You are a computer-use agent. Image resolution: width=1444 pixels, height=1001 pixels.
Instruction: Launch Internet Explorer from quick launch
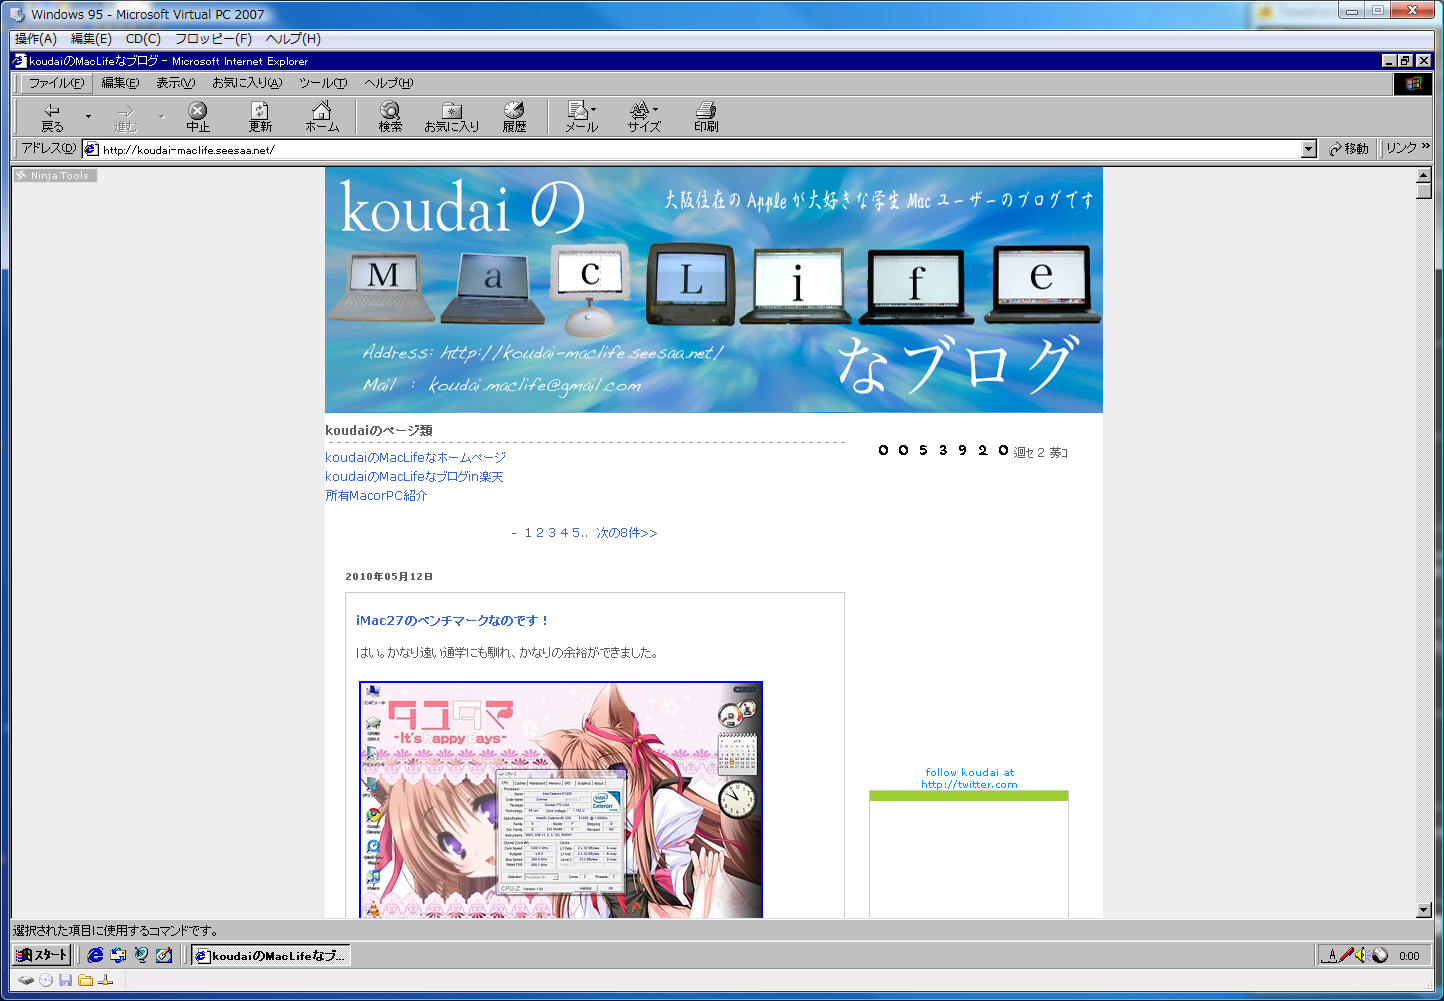pos(95,955)
